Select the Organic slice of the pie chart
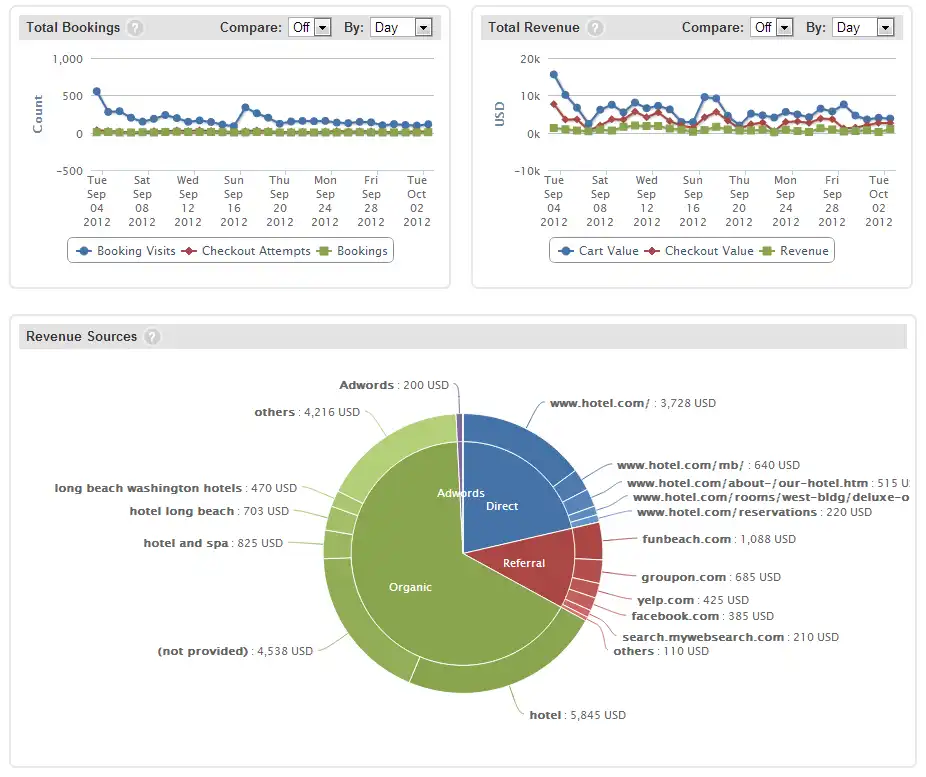 [410, 587]
